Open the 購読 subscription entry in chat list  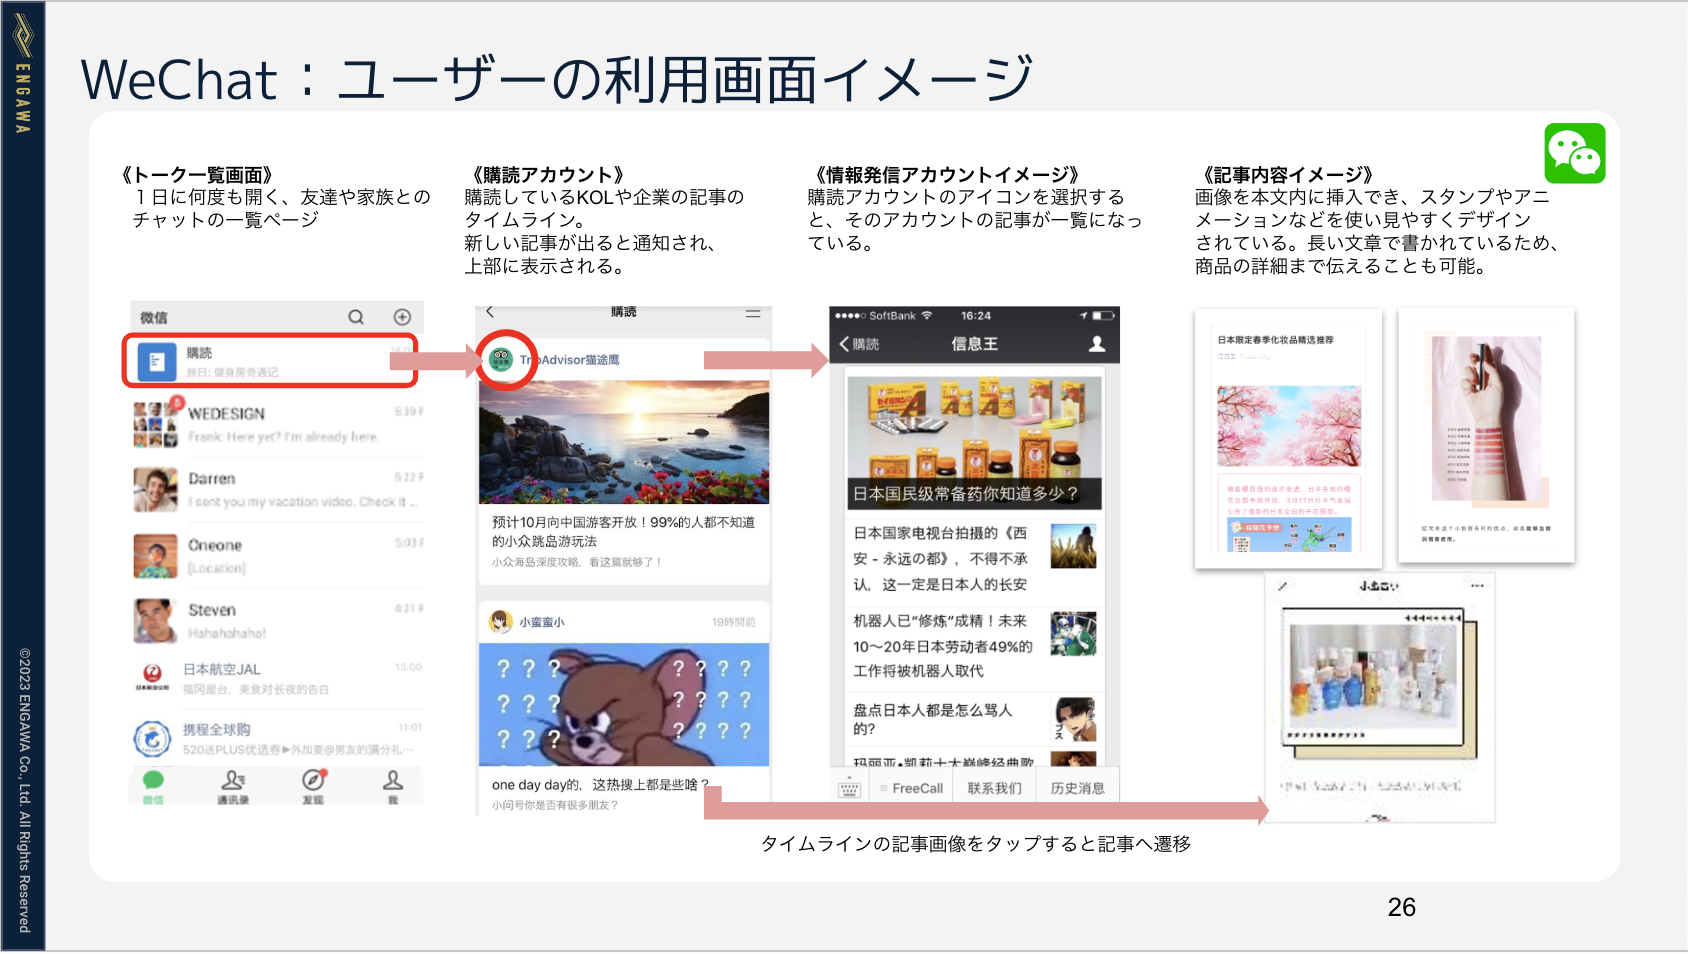click(270, 361)
